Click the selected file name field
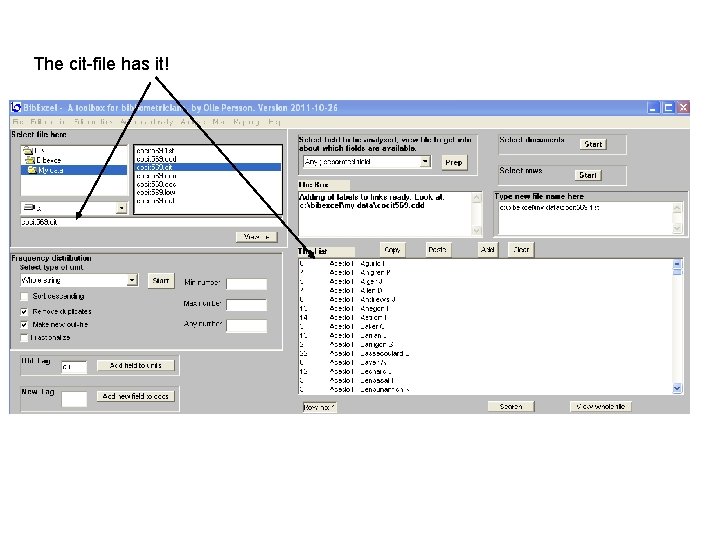The width and height of the screenshot is (720, 540). tap(152, 222)
